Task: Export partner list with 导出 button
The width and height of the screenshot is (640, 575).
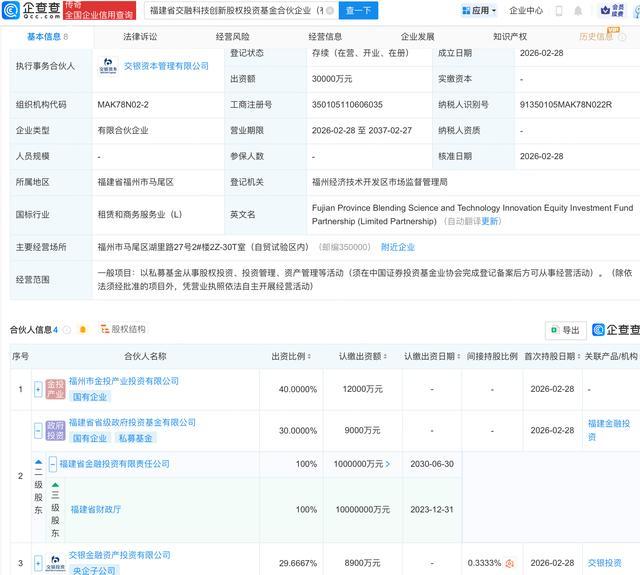Action: click(x=565, y=330)
